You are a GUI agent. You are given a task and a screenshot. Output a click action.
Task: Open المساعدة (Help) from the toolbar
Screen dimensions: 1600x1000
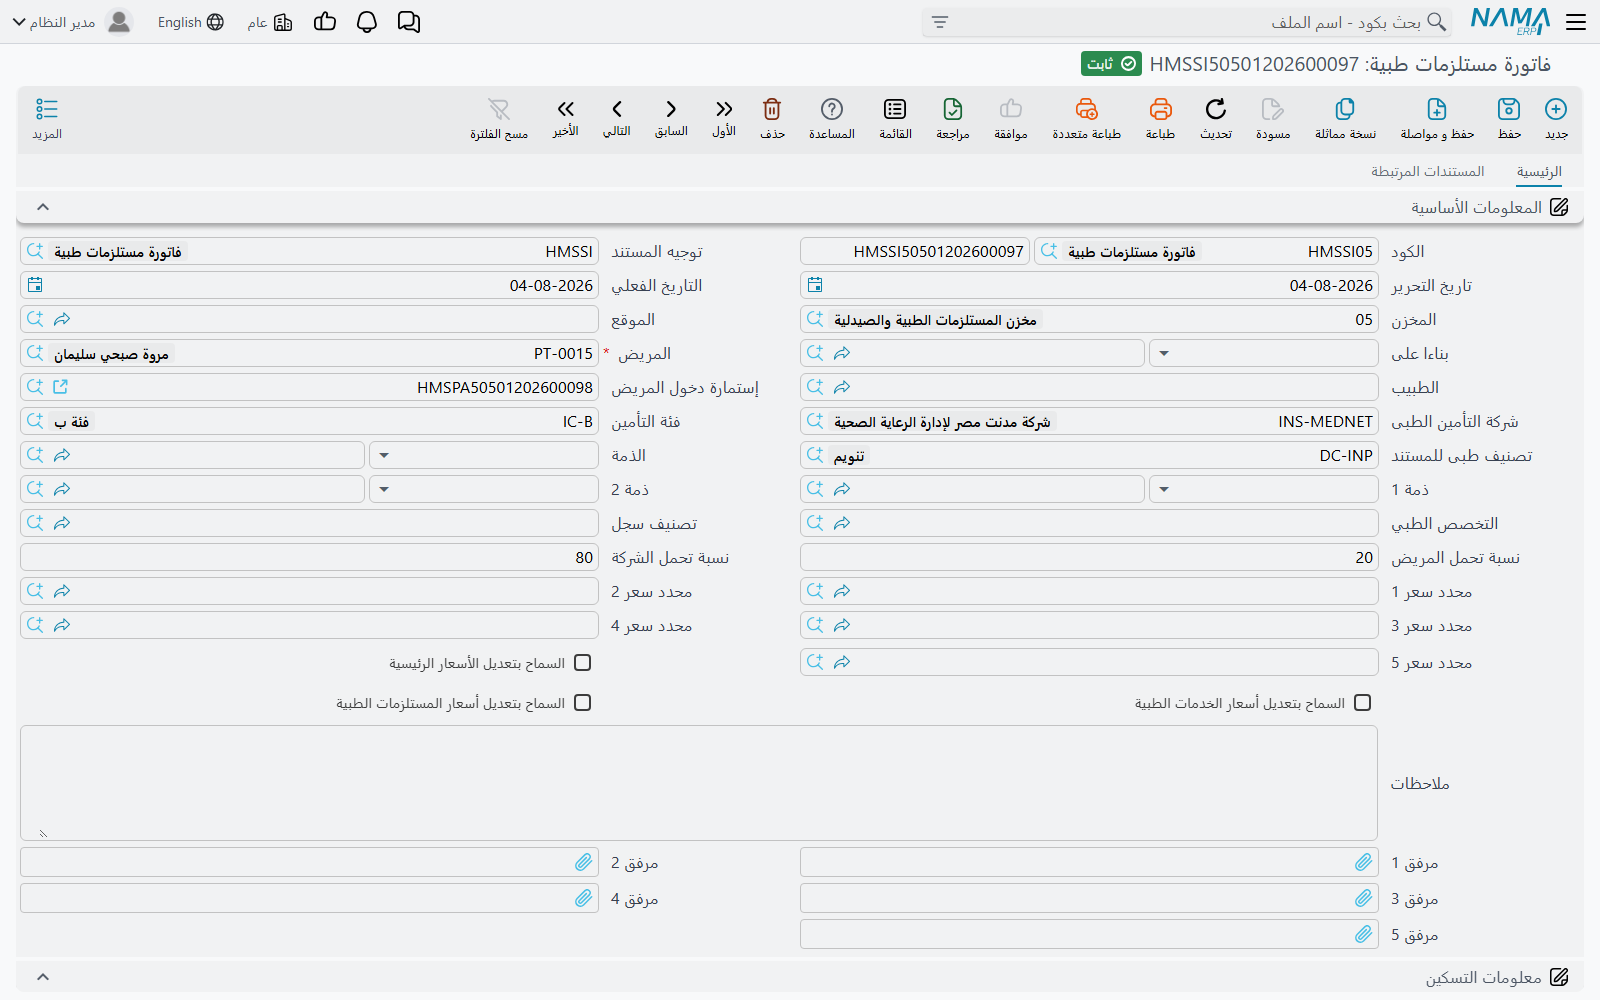[832, 109]
